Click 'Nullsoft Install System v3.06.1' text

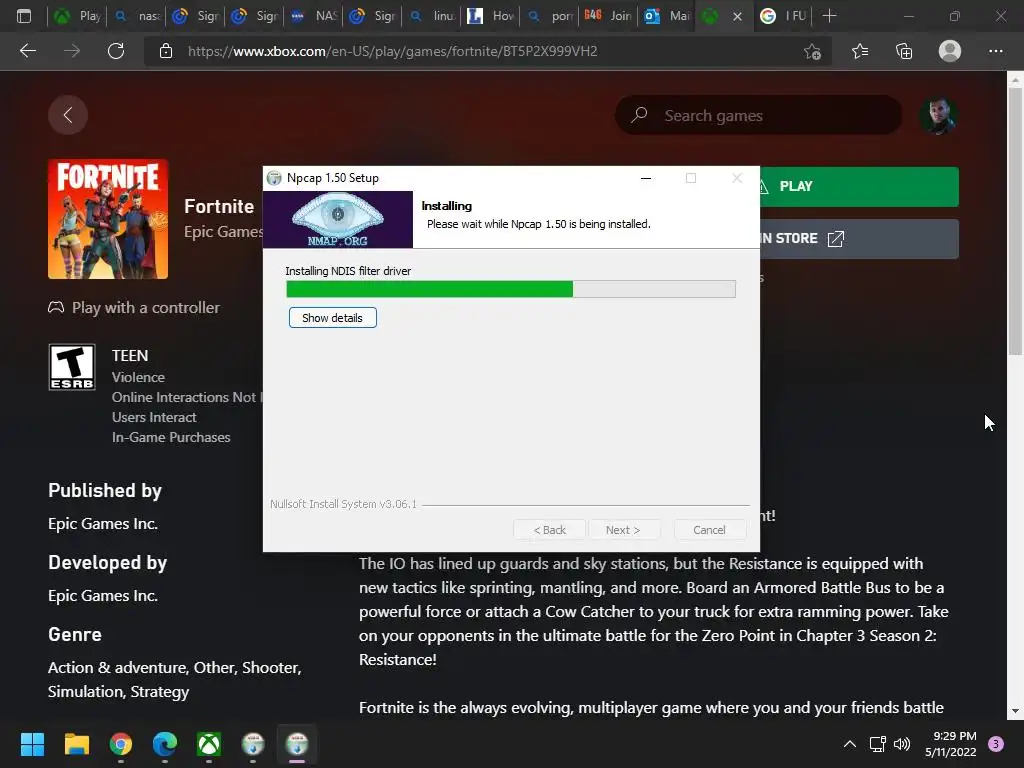344,504
